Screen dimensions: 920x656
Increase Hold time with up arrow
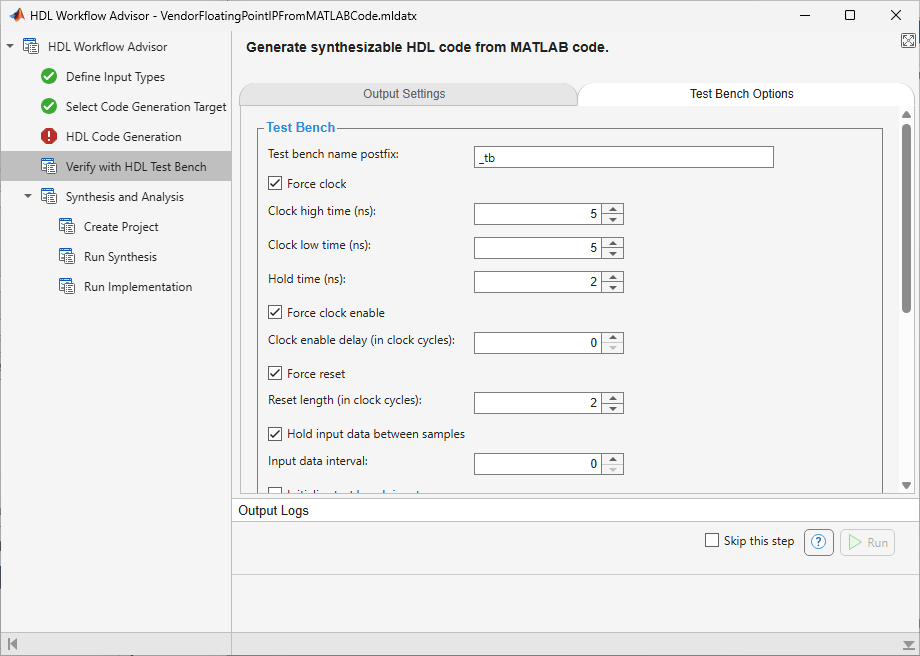(613, 277)
